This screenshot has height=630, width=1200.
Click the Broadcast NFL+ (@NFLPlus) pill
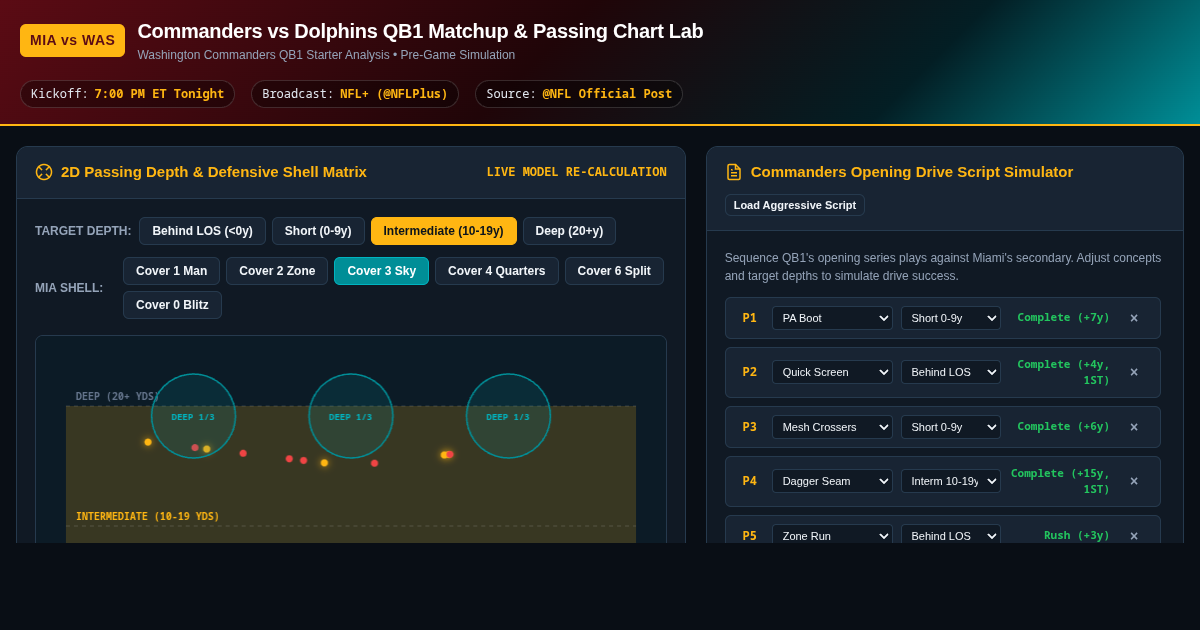coord(355,94)
